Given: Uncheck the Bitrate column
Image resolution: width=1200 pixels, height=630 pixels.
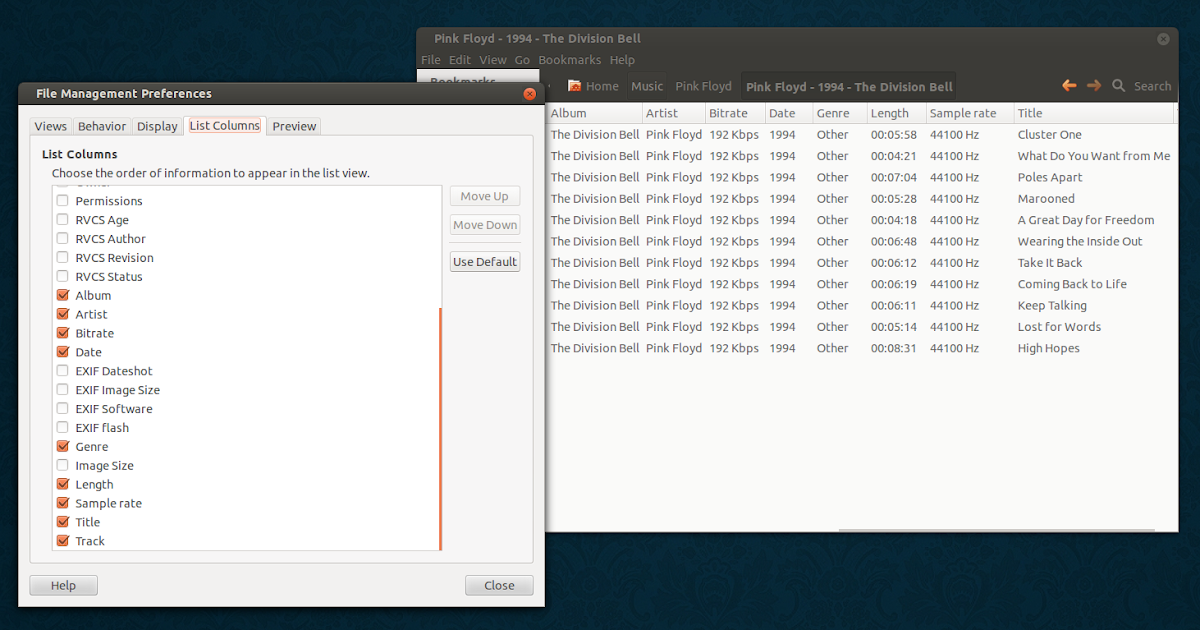Looking at the screenshot, I should point(64,333).
